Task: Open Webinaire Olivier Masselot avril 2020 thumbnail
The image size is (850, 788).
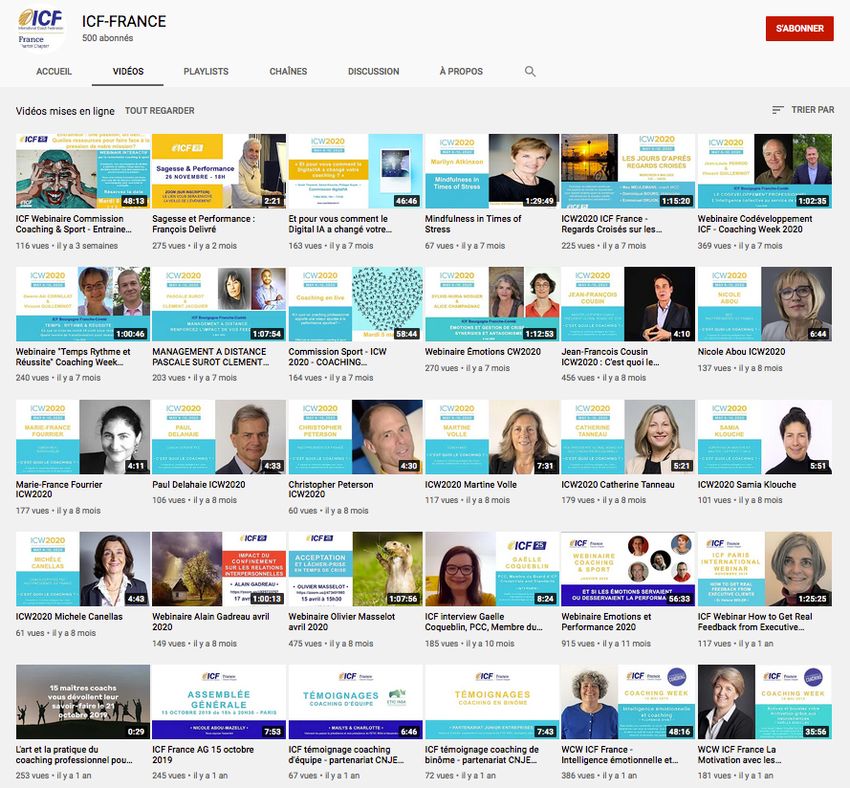Action: [354, 569]
